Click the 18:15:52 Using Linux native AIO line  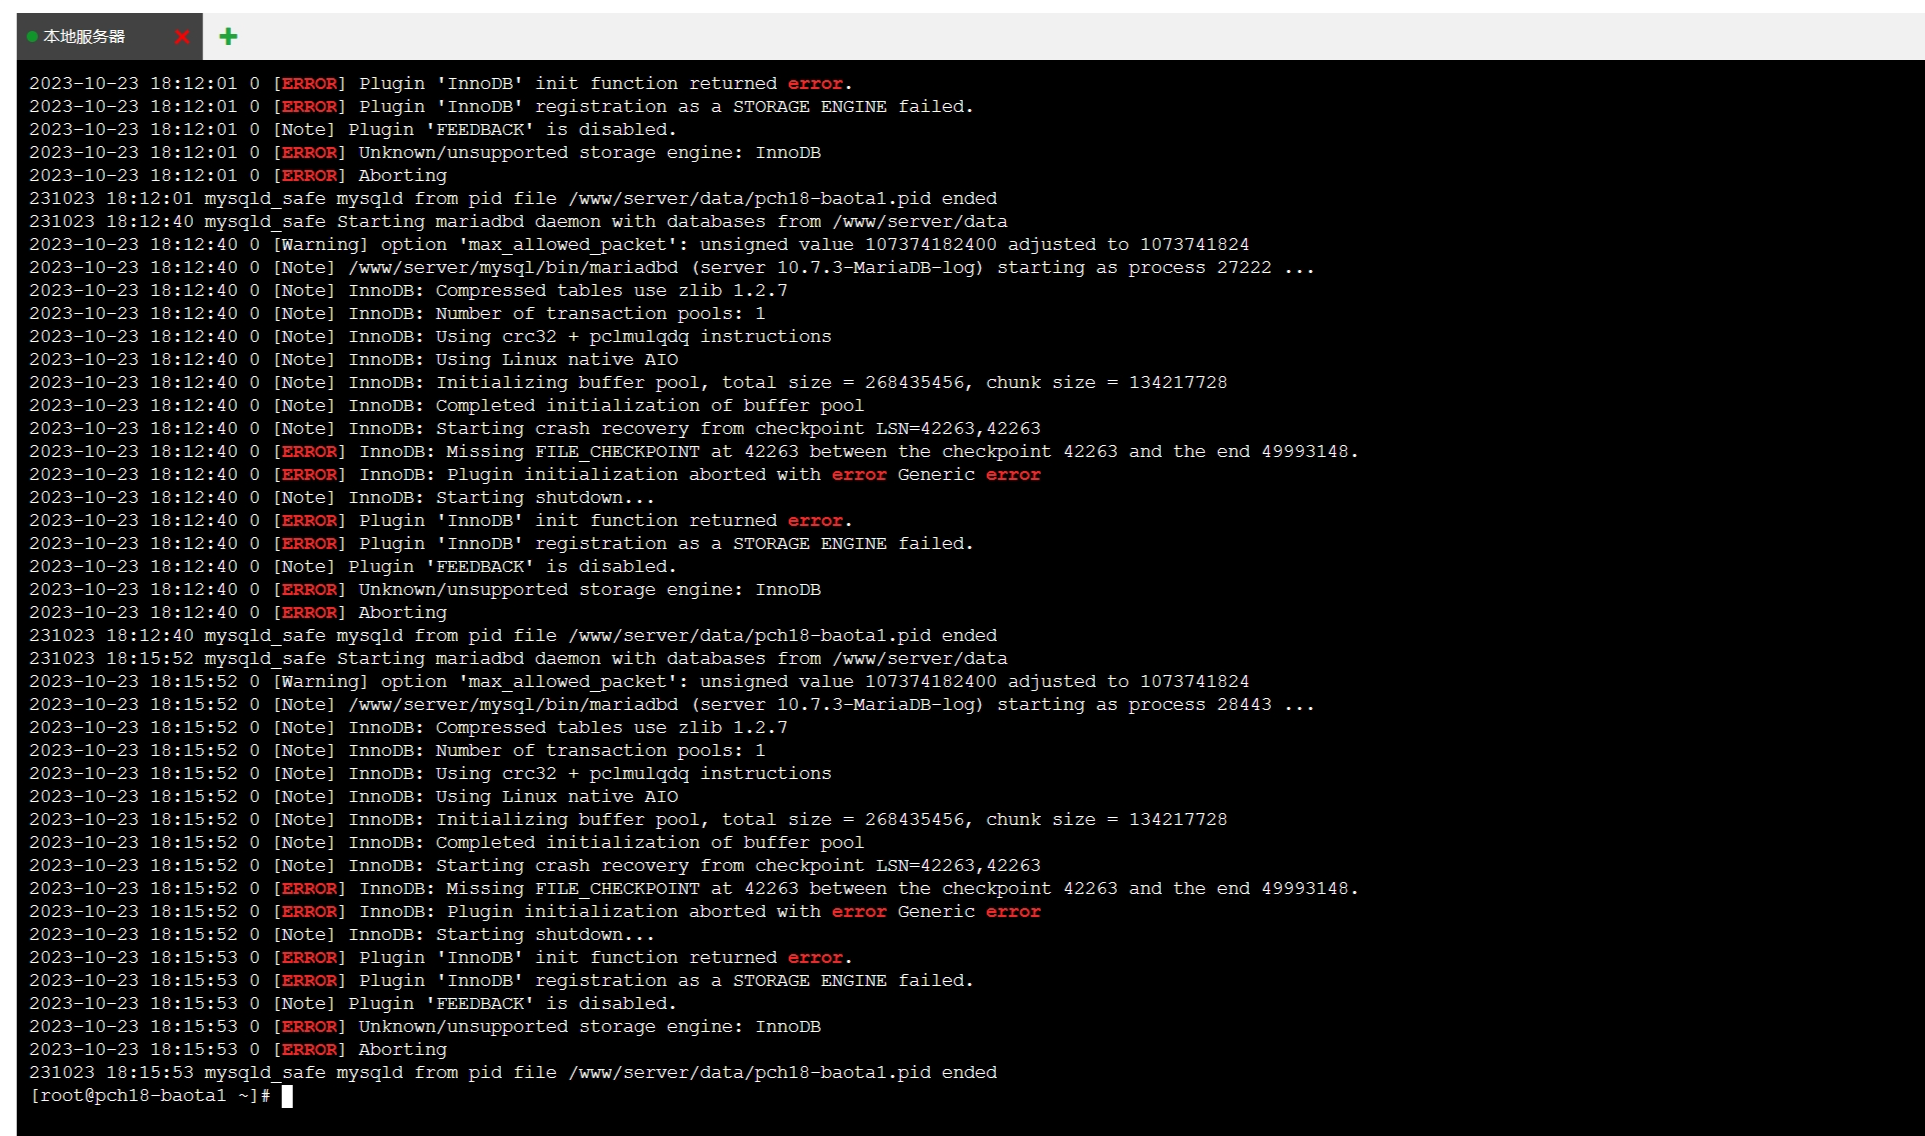click(353, 797)
